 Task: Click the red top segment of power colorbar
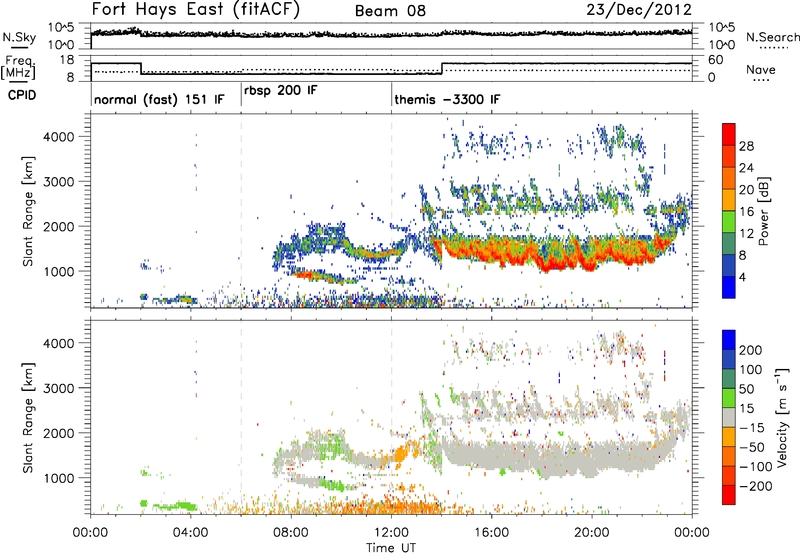coord(729,134)
